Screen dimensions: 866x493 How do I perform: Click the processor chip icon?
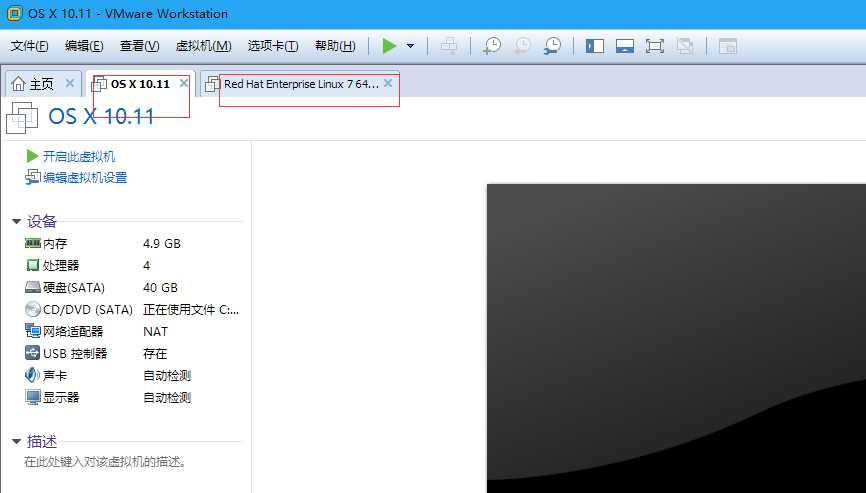coord(33,265)
